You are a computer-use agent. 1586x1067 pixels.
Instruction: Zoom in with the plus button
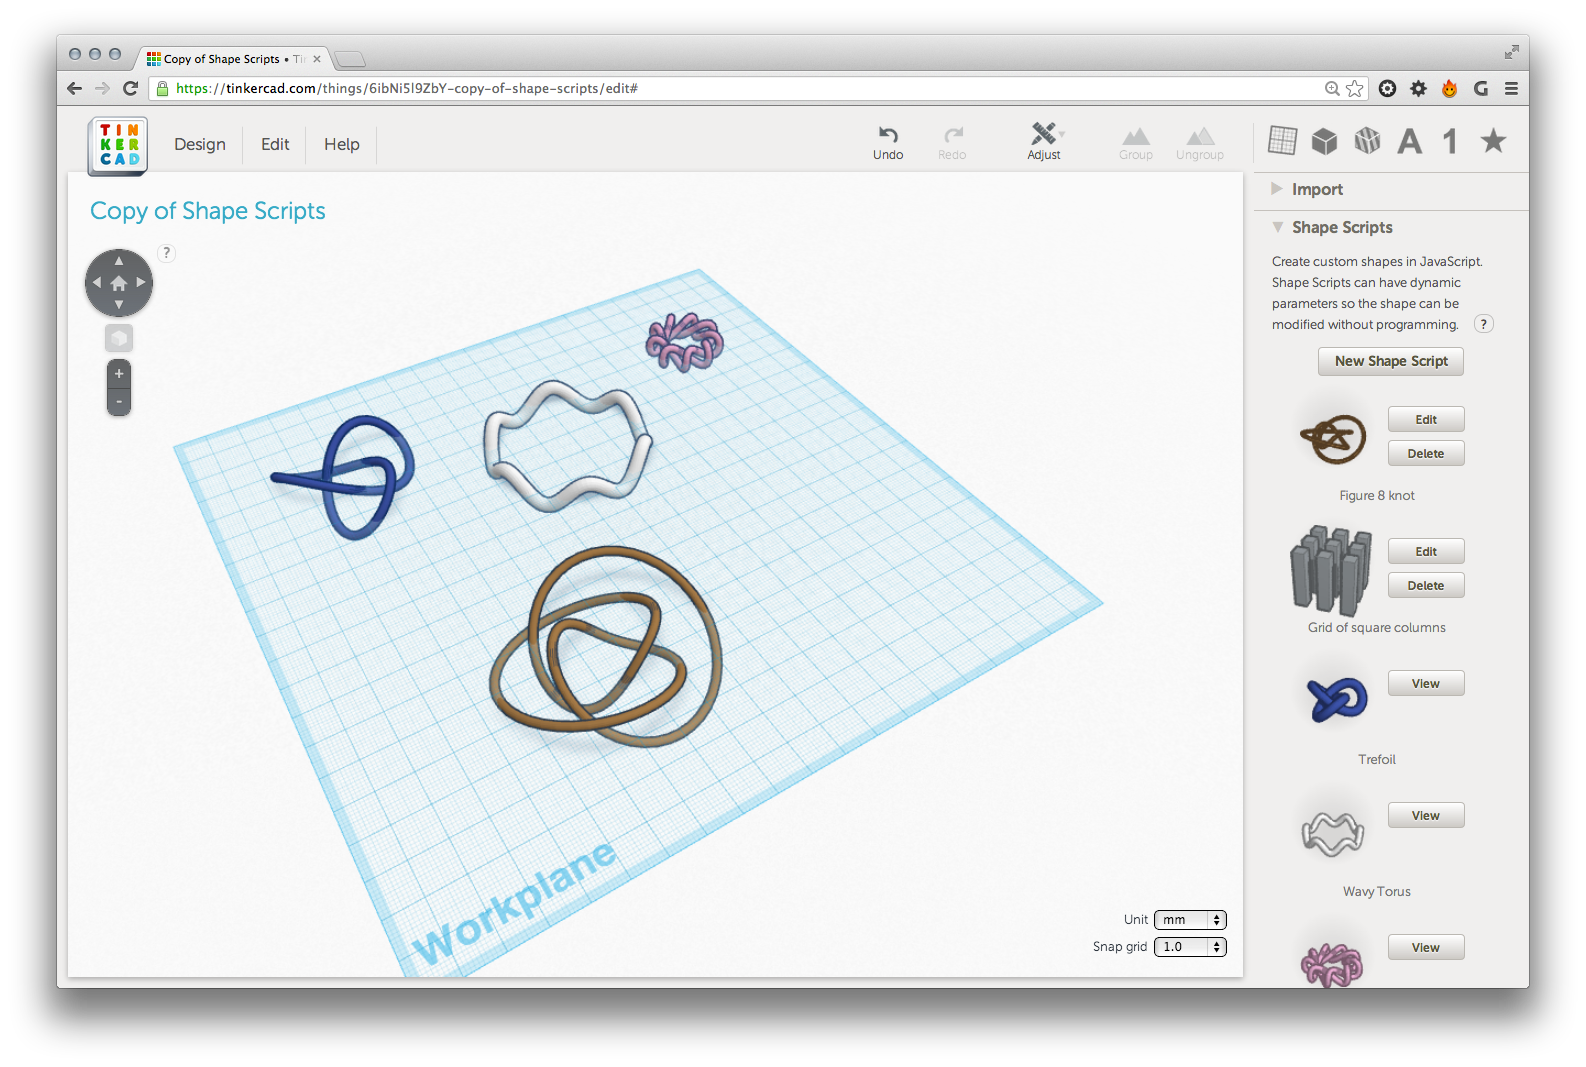119,374
